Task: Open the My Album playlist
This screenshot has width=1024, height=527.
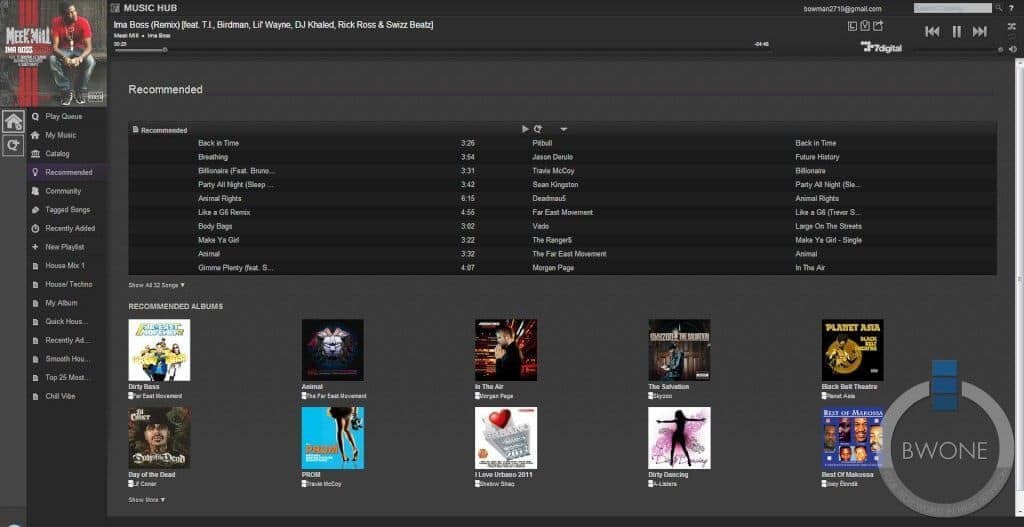Action: 61,303
